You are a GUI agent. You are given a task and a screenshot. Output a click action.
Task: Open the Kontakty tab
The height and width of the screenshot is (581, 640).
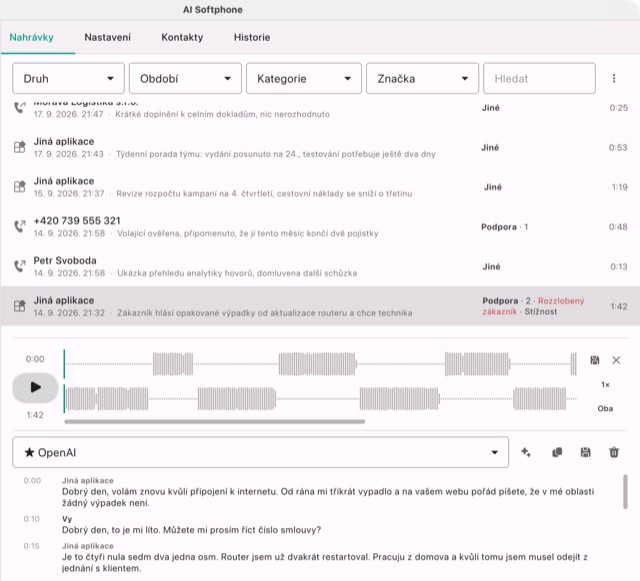click(x=182, y=37)
